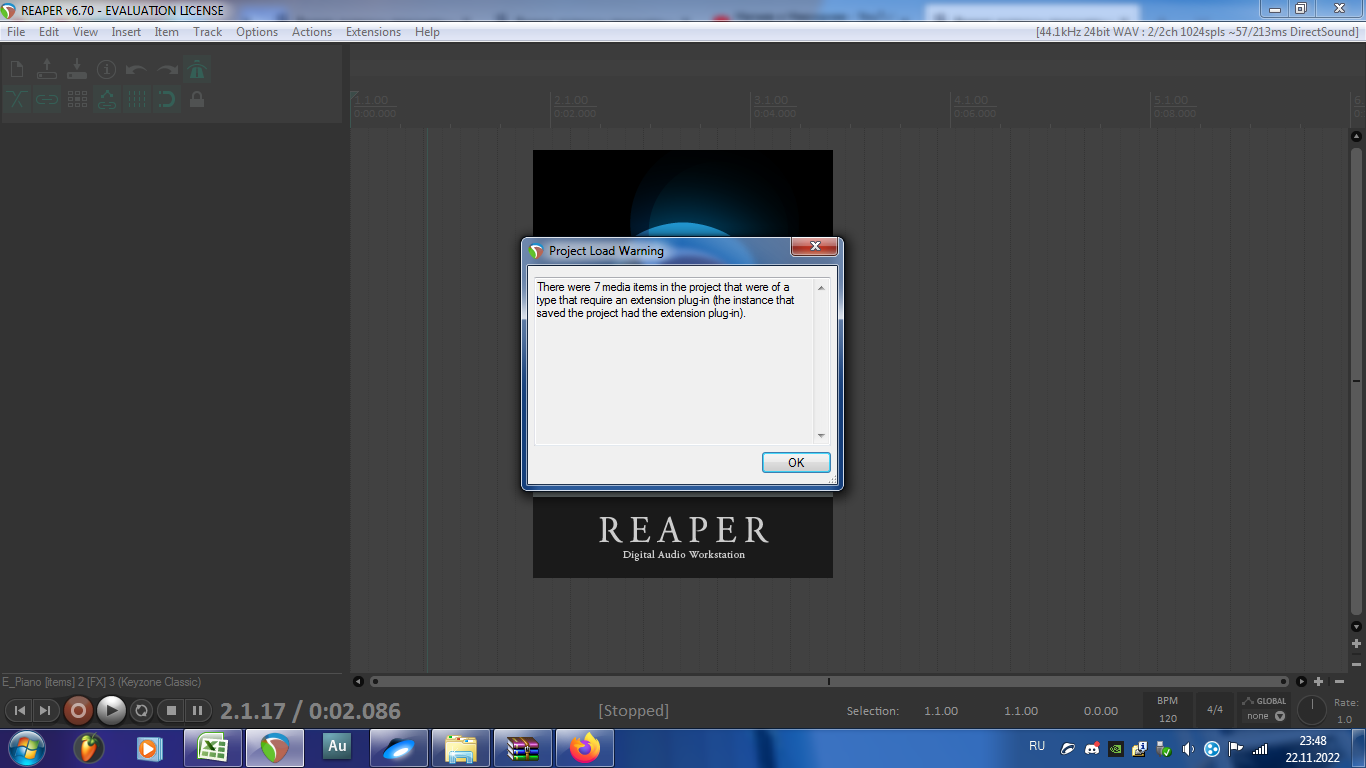This screenshot has width=1366, height=768.
Task: Click the selection length value 0.0.00
Action: pos(1101,711)
